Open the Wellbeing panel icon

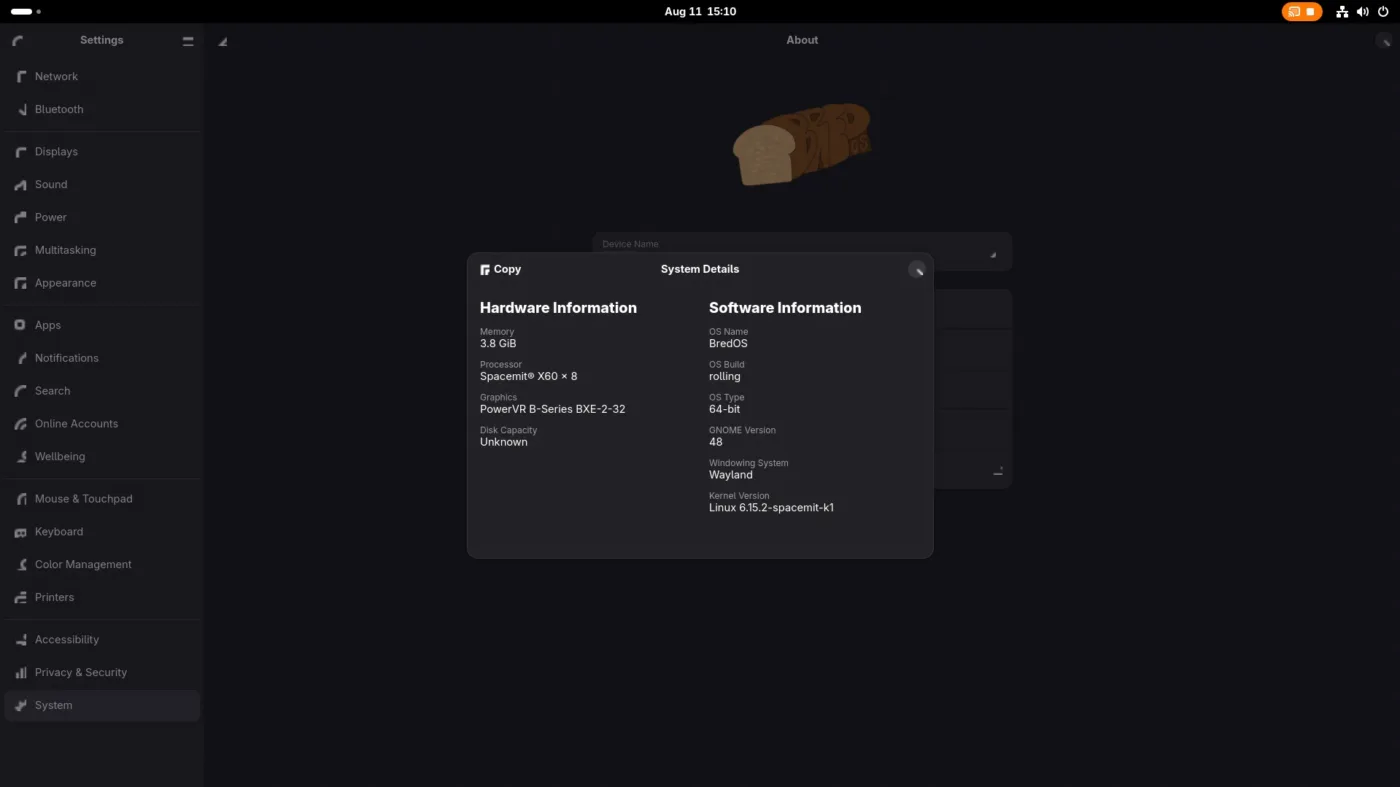pyautogui.click(x=20, y=458)
